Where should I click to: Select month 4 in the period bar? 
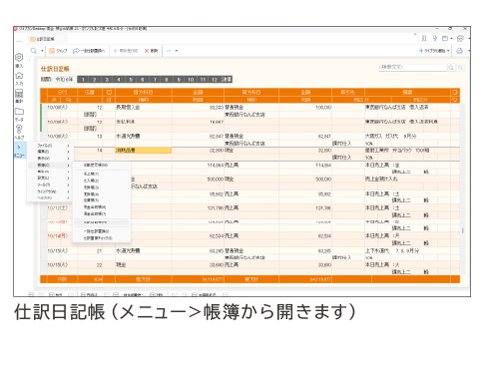pyautogui.click(x=119, y=80)
